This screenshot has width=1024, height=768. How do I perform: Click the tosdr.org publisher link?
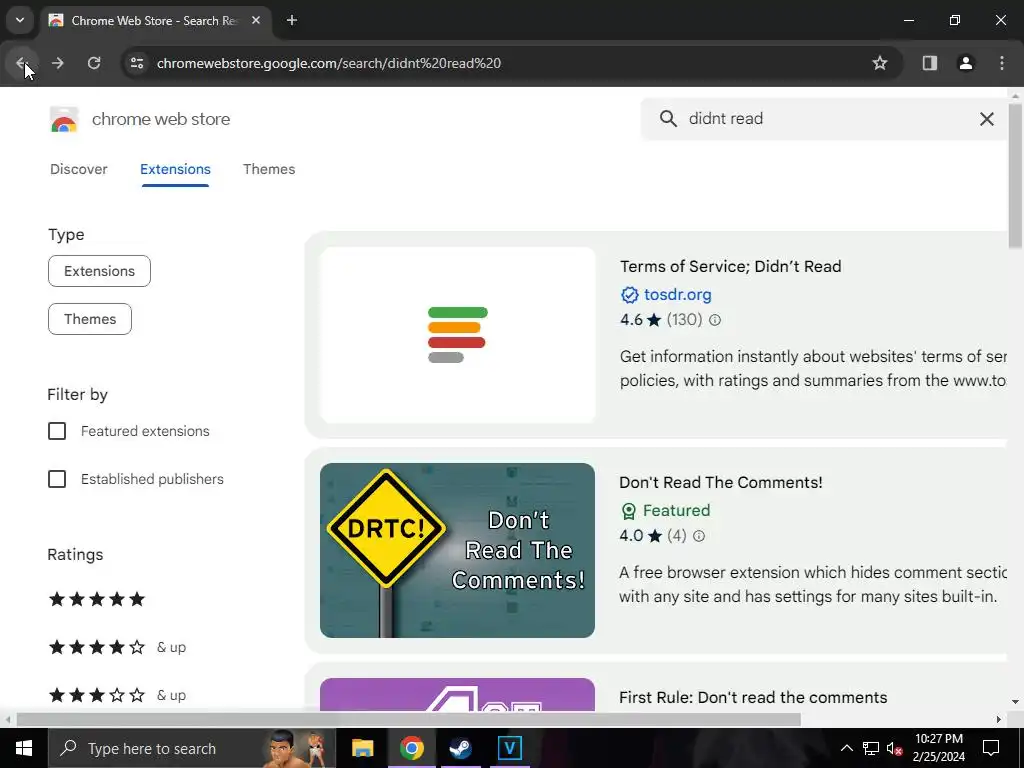pos(677,295)
